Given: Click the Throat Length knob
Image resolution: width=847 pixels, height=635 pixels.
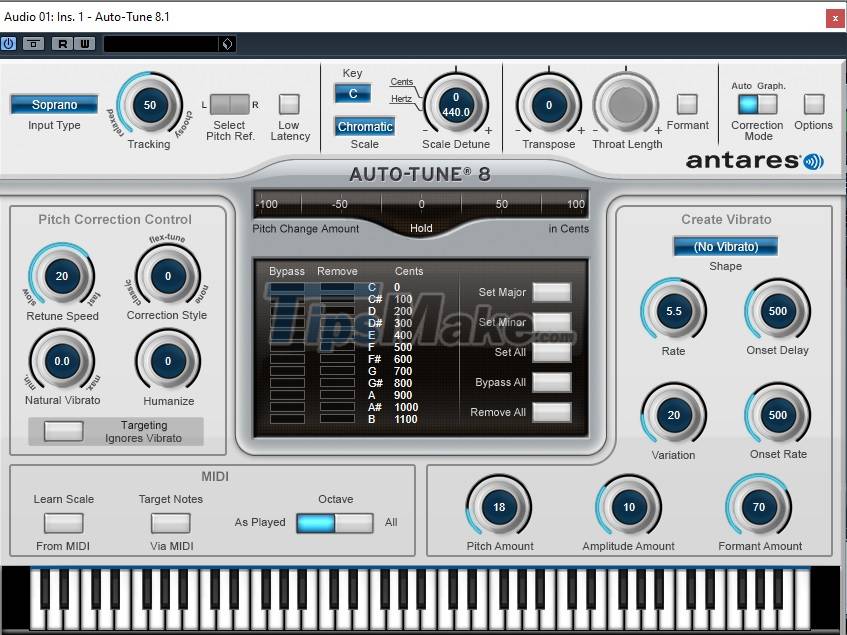Looking at the screenshot, I should (x=626, y=106).
